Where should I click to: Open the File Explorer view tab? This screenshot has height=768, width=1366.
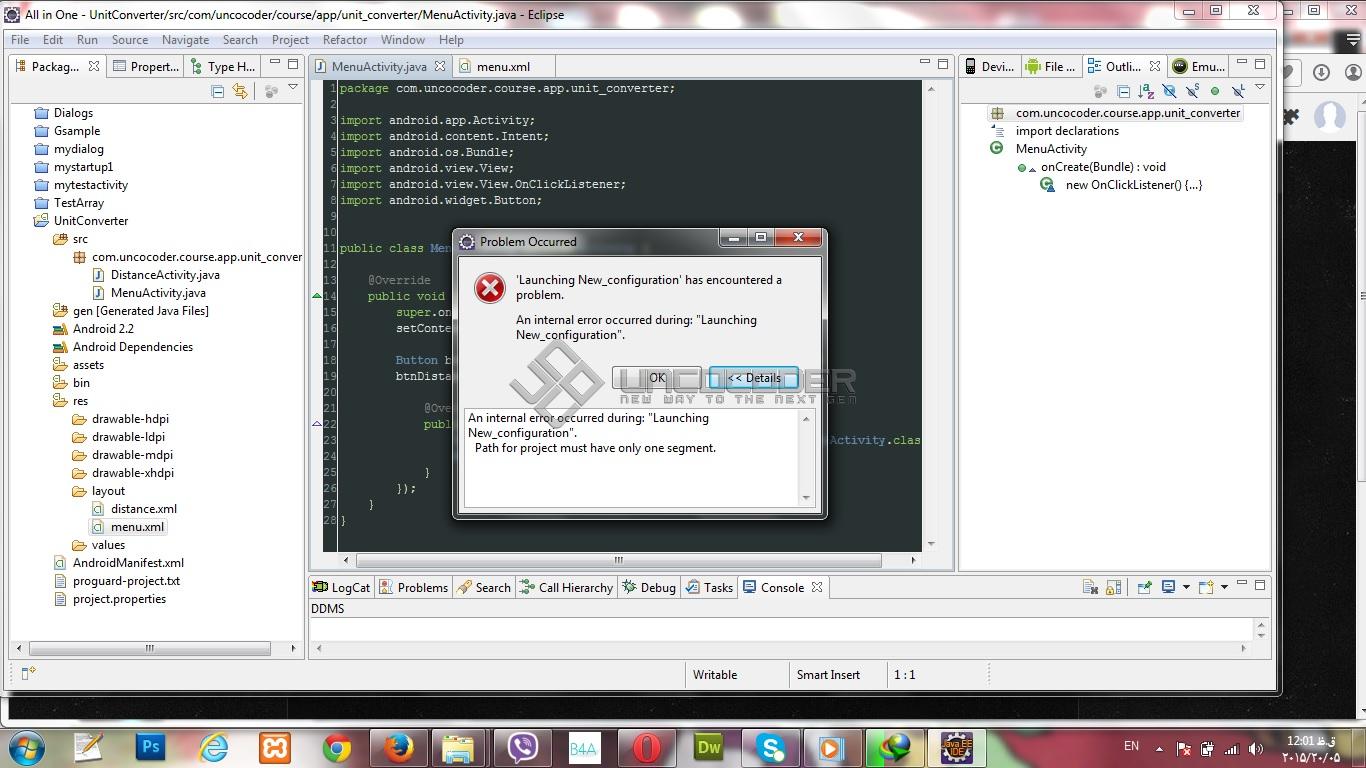(1050, 66)
